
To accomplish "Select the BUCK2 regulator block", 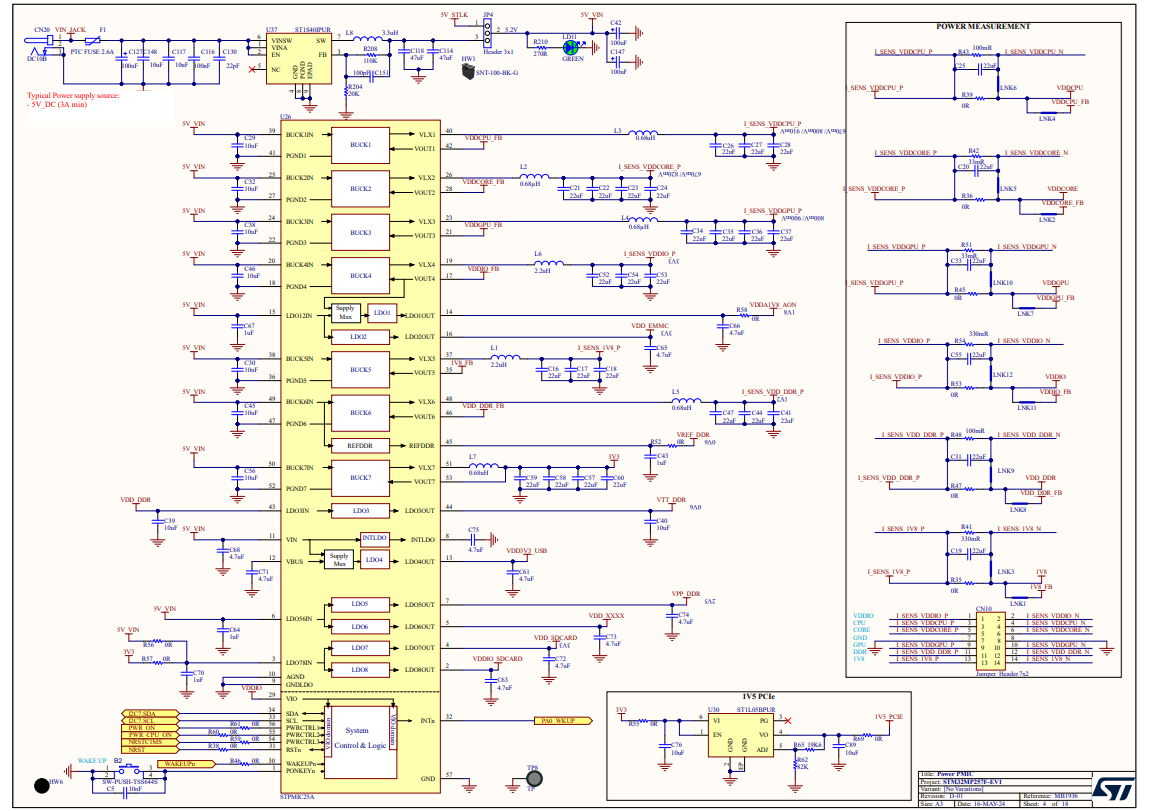I will click(360, 189).
